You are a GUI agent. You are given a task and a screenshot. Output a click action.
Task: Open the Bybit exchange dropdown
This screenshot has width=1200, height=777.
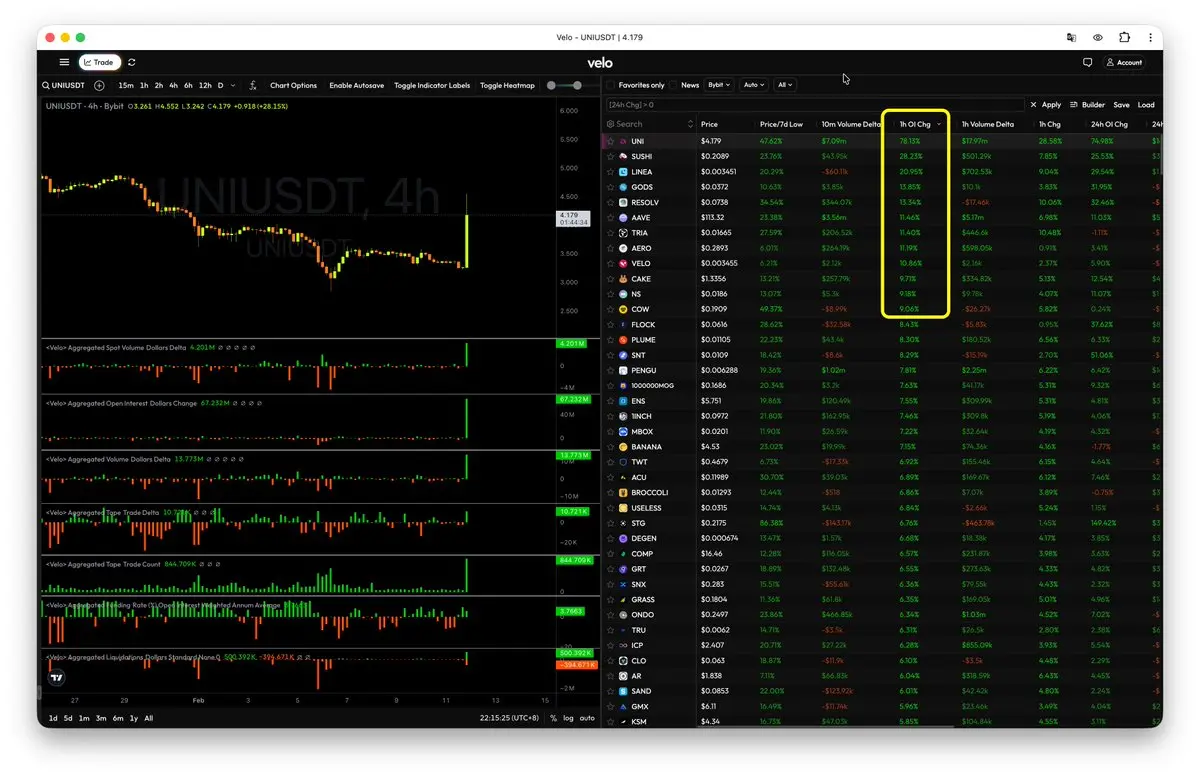(x=719, y=85)
